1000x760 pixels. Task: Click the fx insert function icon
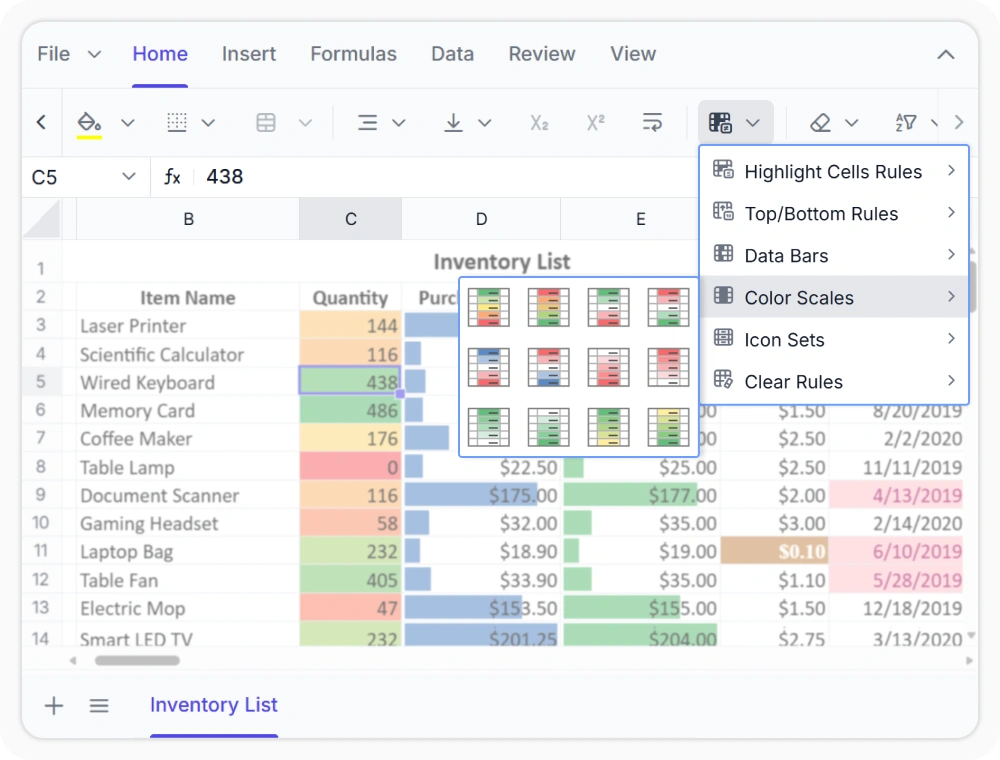pyautogui.click(x=172, y=177)
